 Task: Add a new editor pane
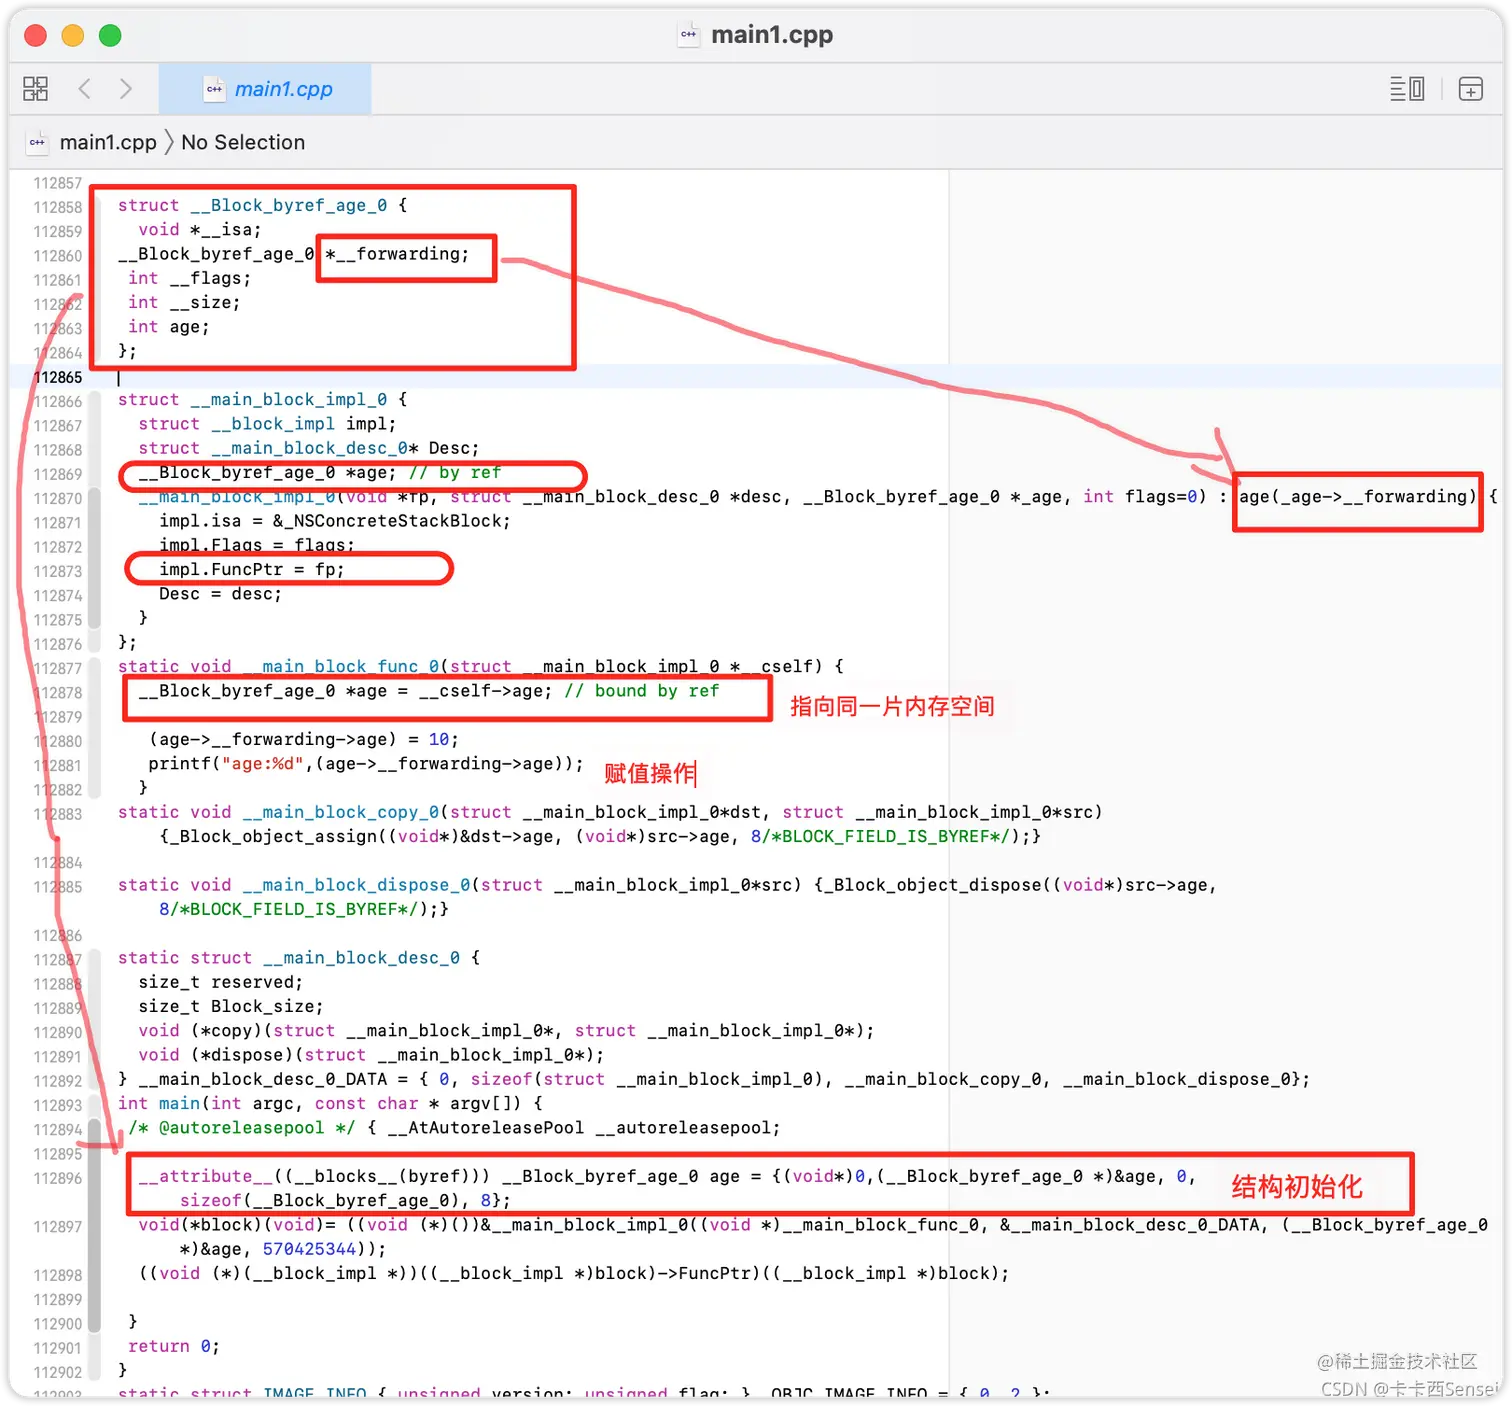(x=1471, y=89)
